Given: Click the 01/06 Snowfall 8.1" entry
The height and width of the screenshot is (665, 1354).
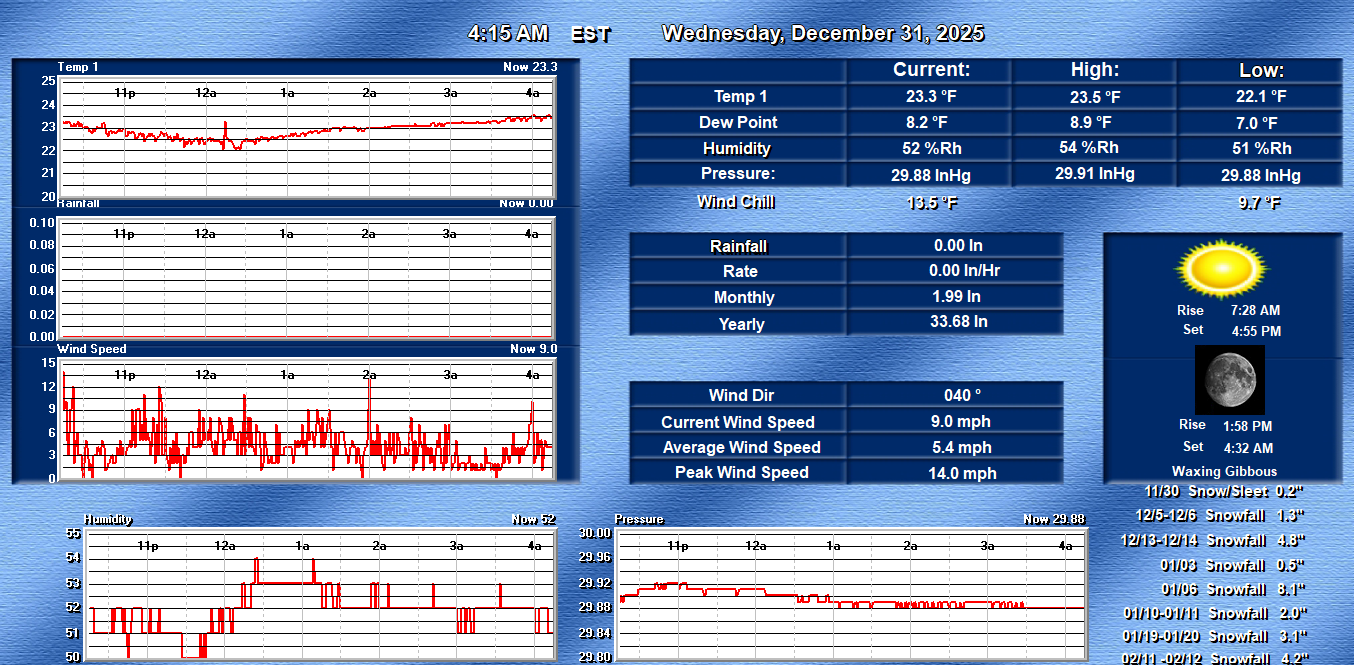Looking at the screenshot, I should [x=1234, y=589].
